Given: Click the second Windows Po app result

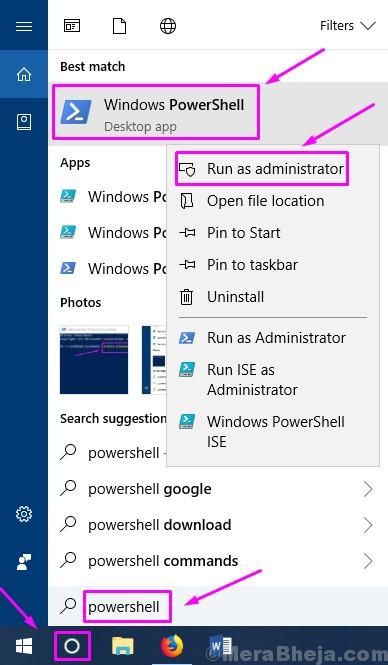Looking at the screenshot, I should 108,232.
